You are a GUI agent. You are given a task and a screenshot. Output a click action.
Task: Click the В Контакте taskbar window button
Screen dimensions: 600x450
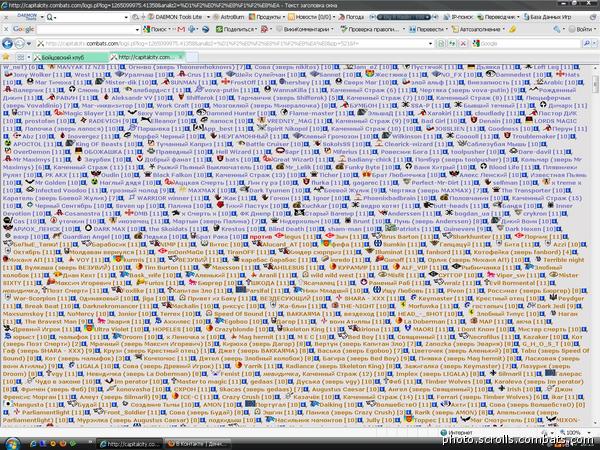click(x=198, y=444)
